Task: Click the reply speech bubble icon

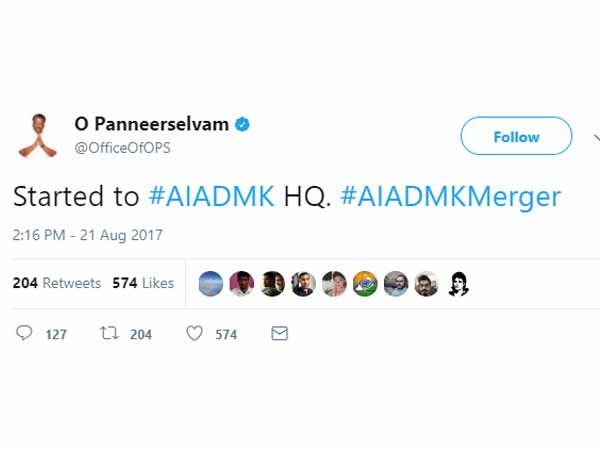Action: tap(24, 333)
